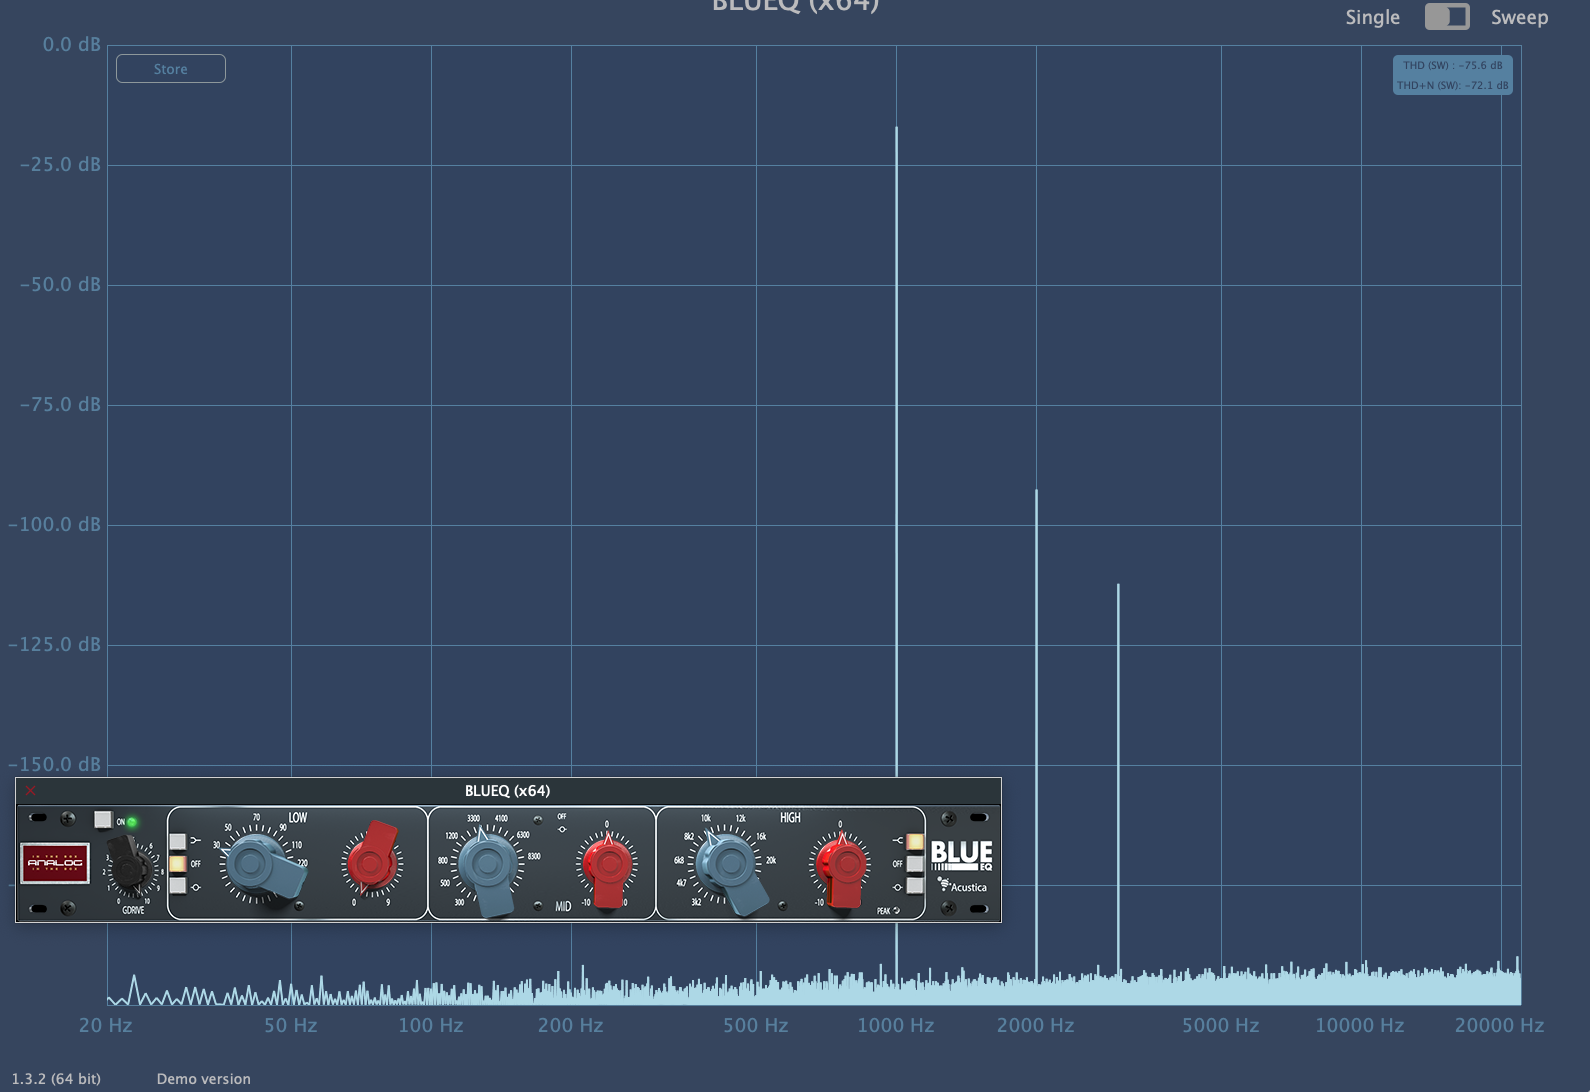1590x1092 pixels.
Task: Click the tallest spectrum peak at 1000 Hz
Action: 896,450
